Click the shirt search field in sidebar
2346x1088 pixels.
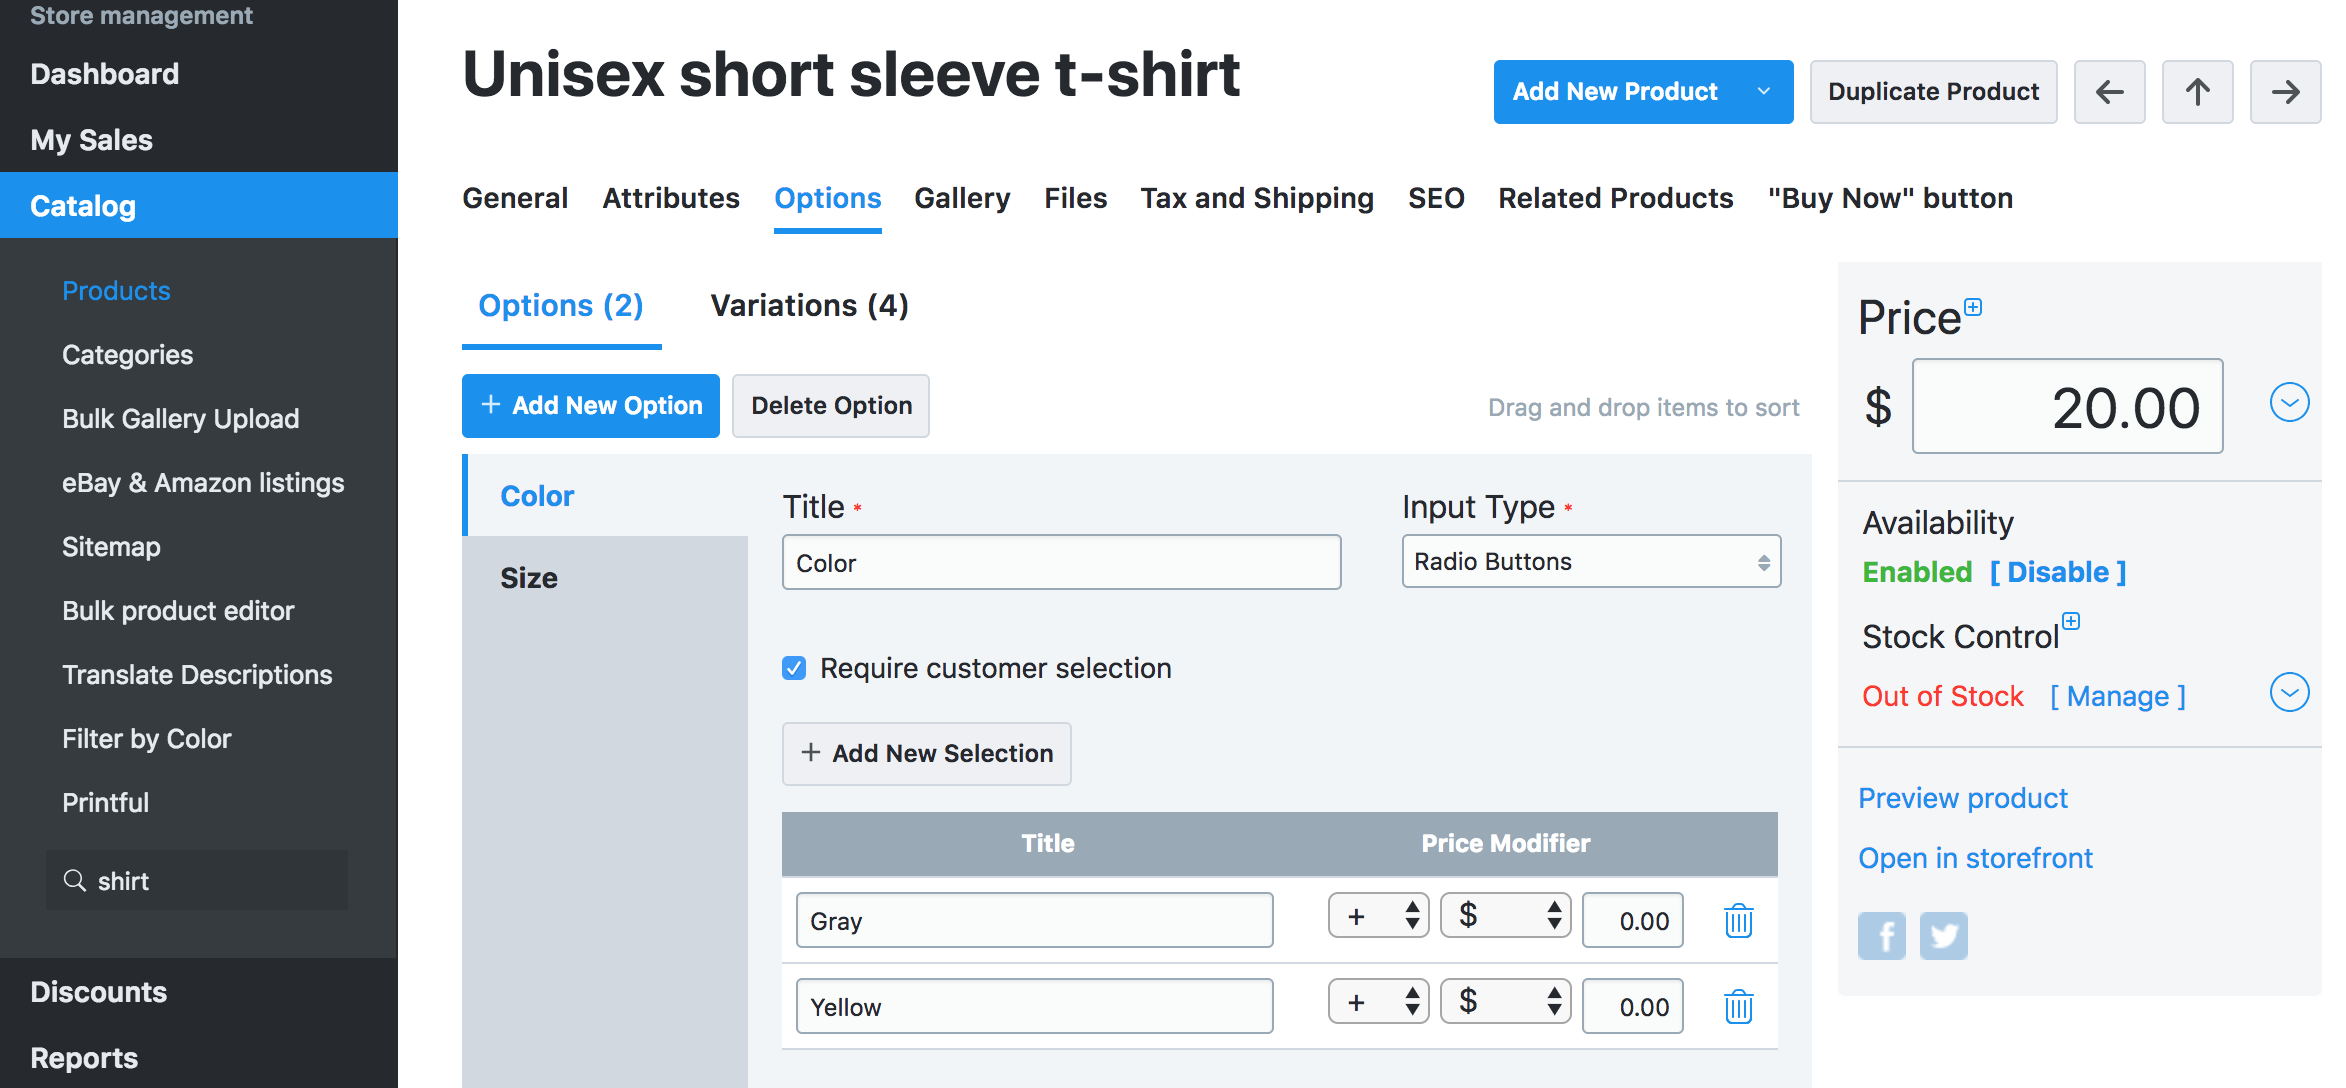point(198,881)
